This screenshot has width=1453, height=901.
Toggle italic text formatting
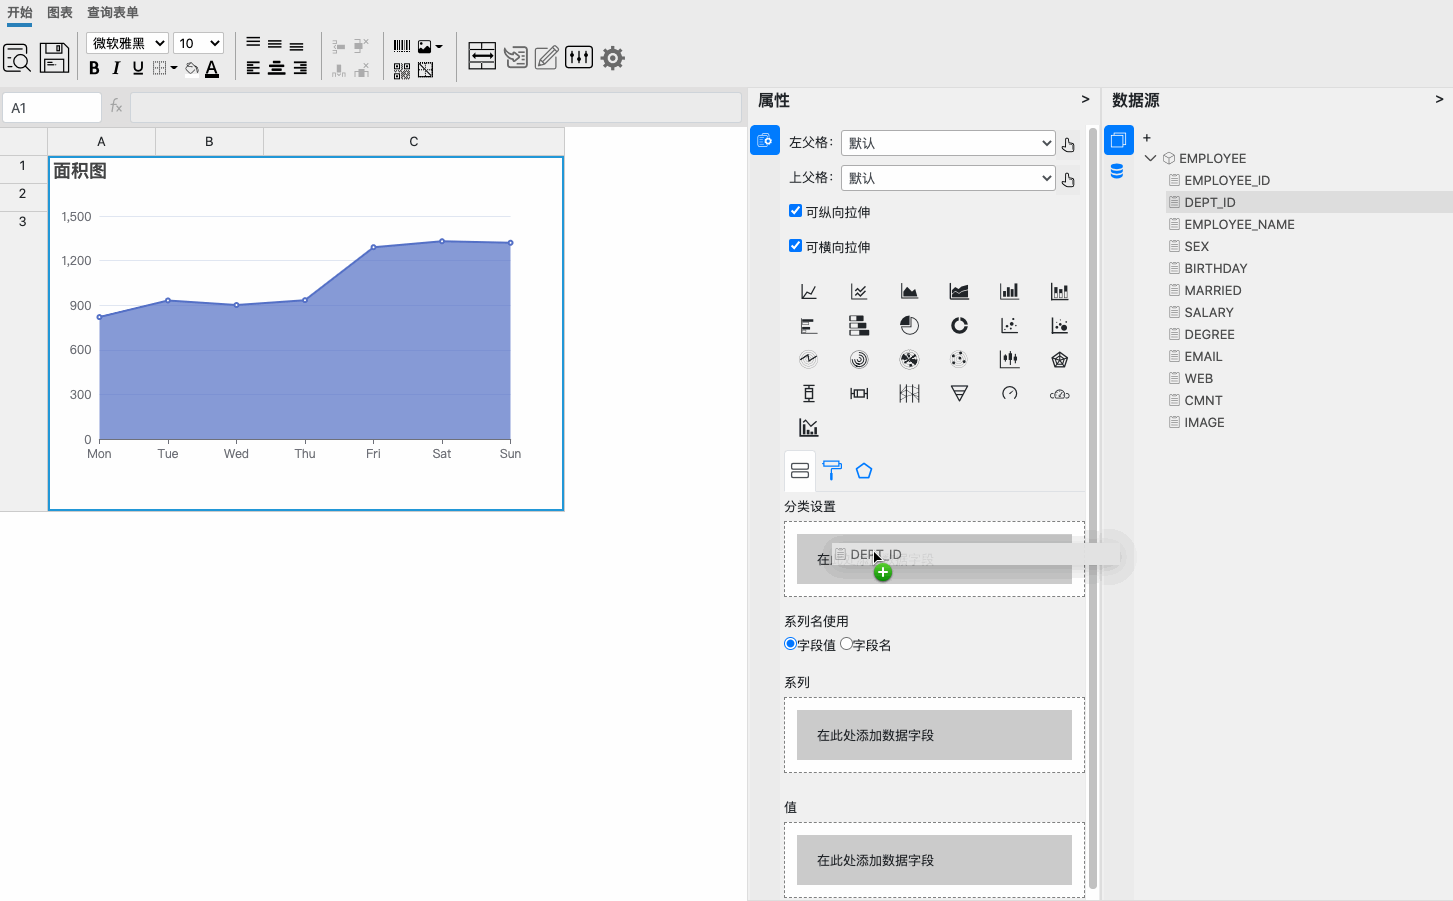click(x=116, y=68)
